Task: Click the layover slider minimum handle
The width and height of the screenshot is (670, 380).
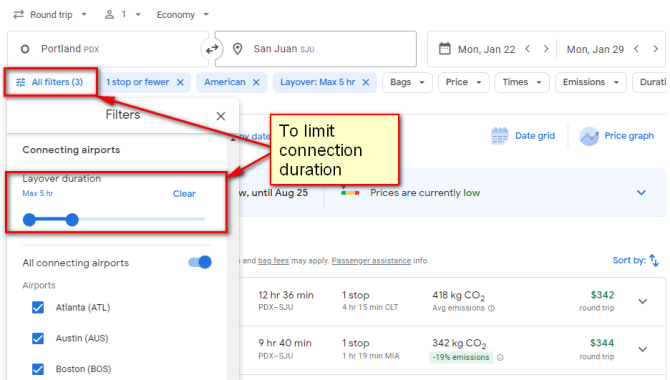Action: [x=29, y=220]
